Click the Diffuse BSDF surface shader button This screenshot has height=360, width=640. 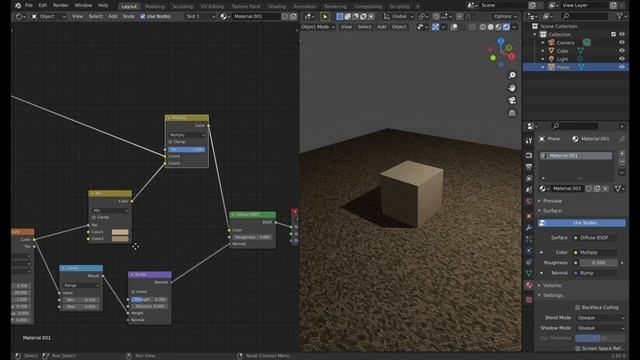pos(596,238)
